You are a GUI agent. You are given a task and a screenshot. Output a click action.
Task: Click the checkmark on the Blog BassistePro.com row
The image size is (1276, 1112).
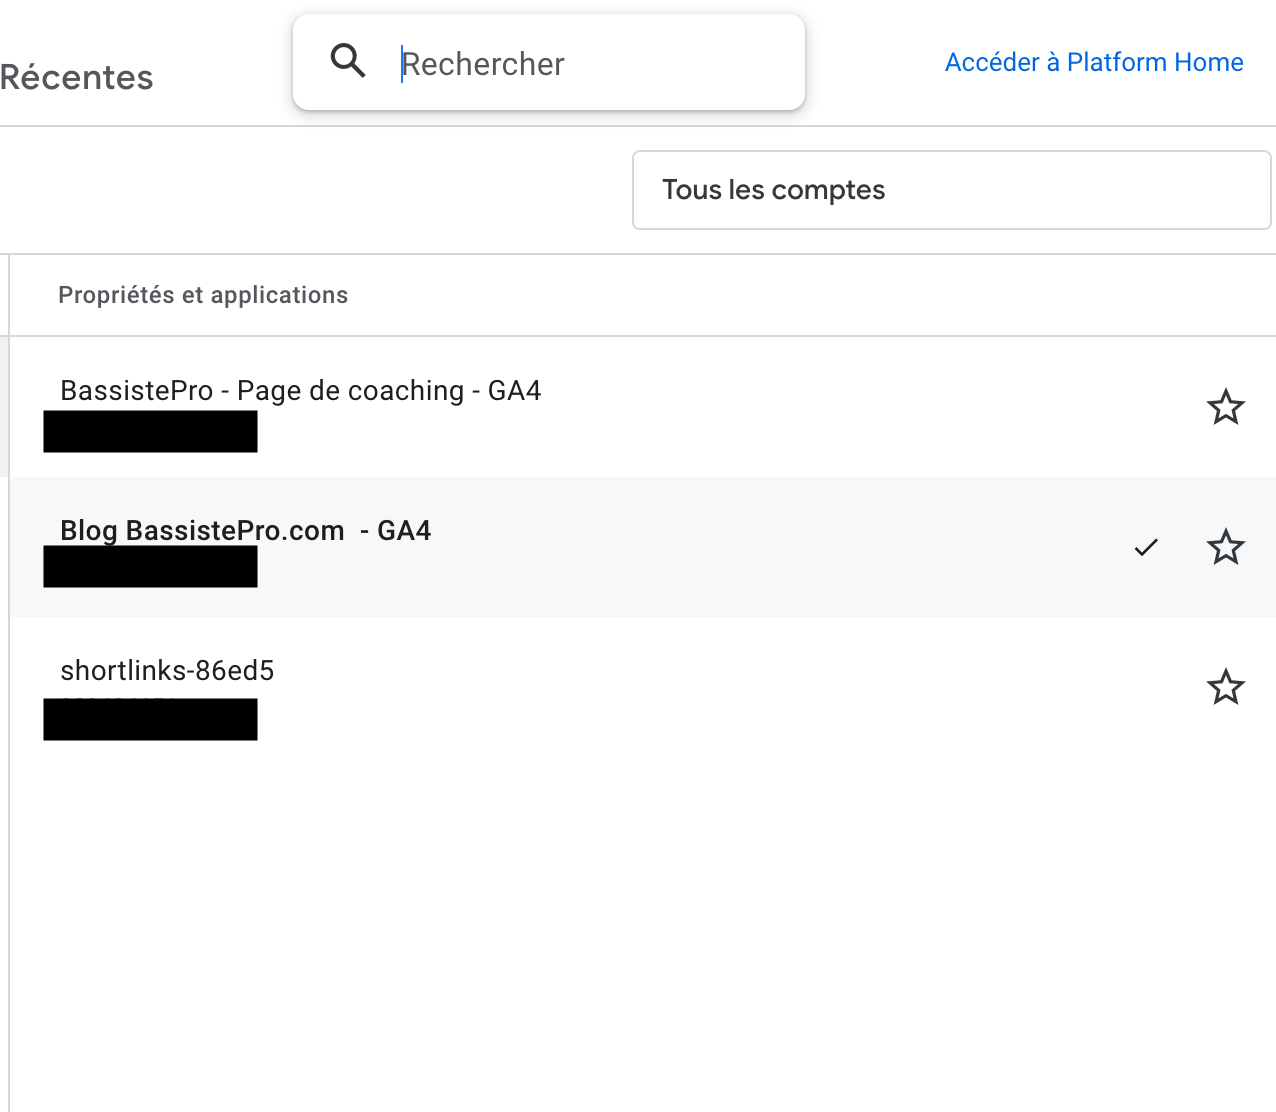(1146, 547)
